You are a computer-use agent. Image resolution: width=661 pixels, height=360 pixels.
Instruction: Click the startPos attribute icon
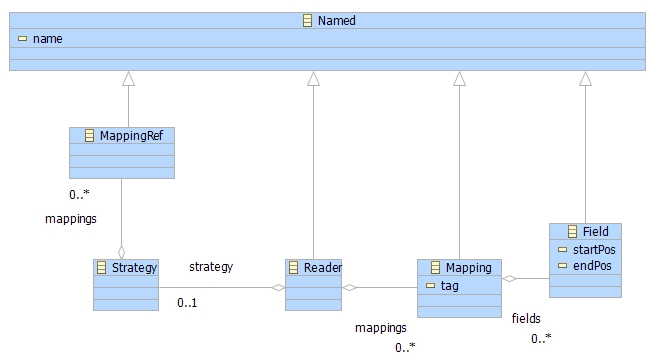tap(562, 250)
